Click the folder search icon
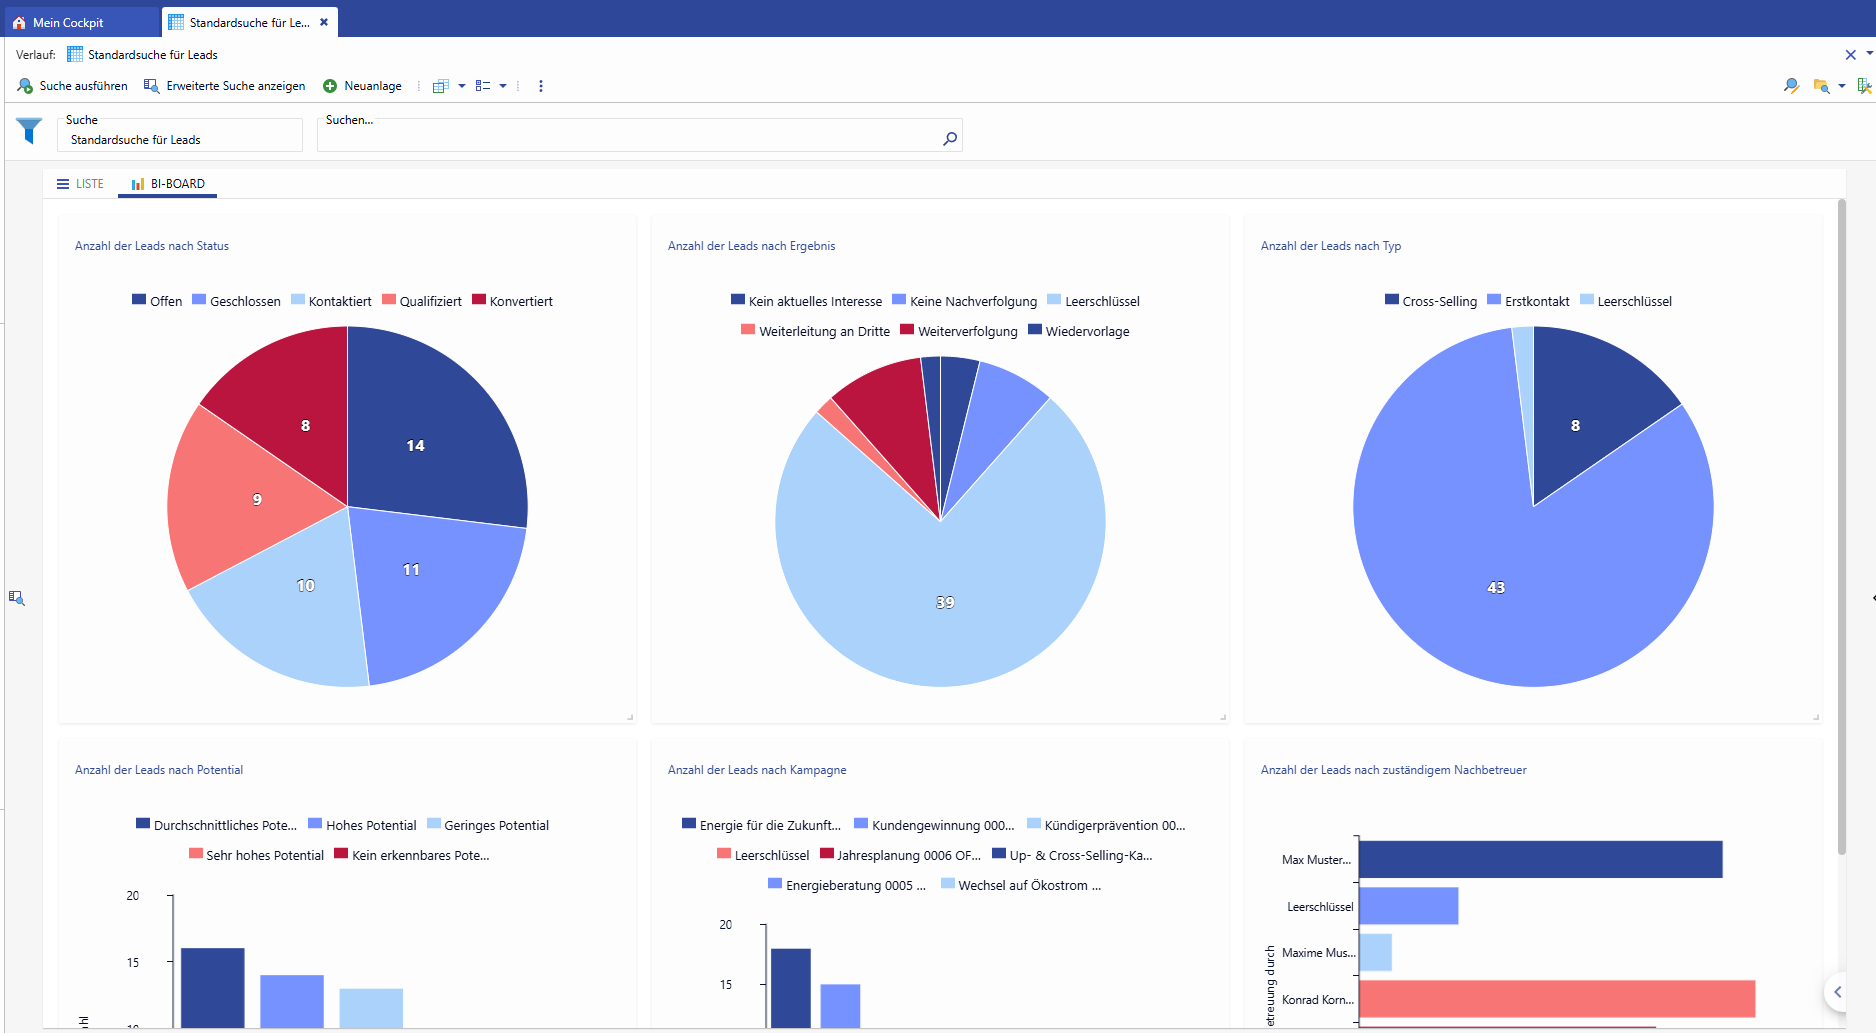 pyautogui.click(x=1821, y=86)
